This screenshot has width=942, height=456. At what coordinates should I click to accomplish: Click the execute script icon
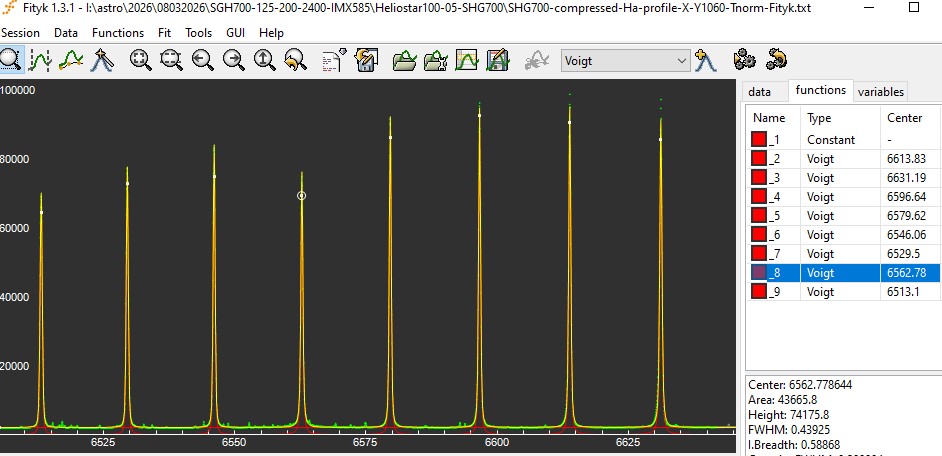(334, 60)
